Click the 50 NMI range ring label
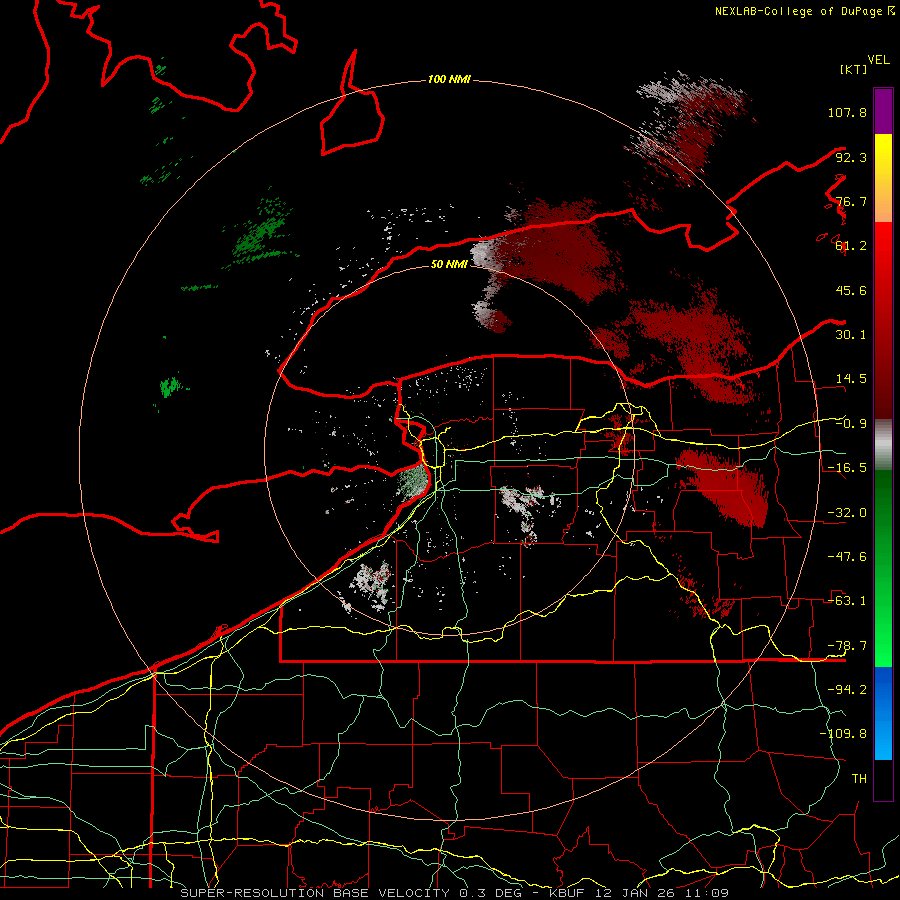Screen dimensions: 900x900 coord(449,264)
